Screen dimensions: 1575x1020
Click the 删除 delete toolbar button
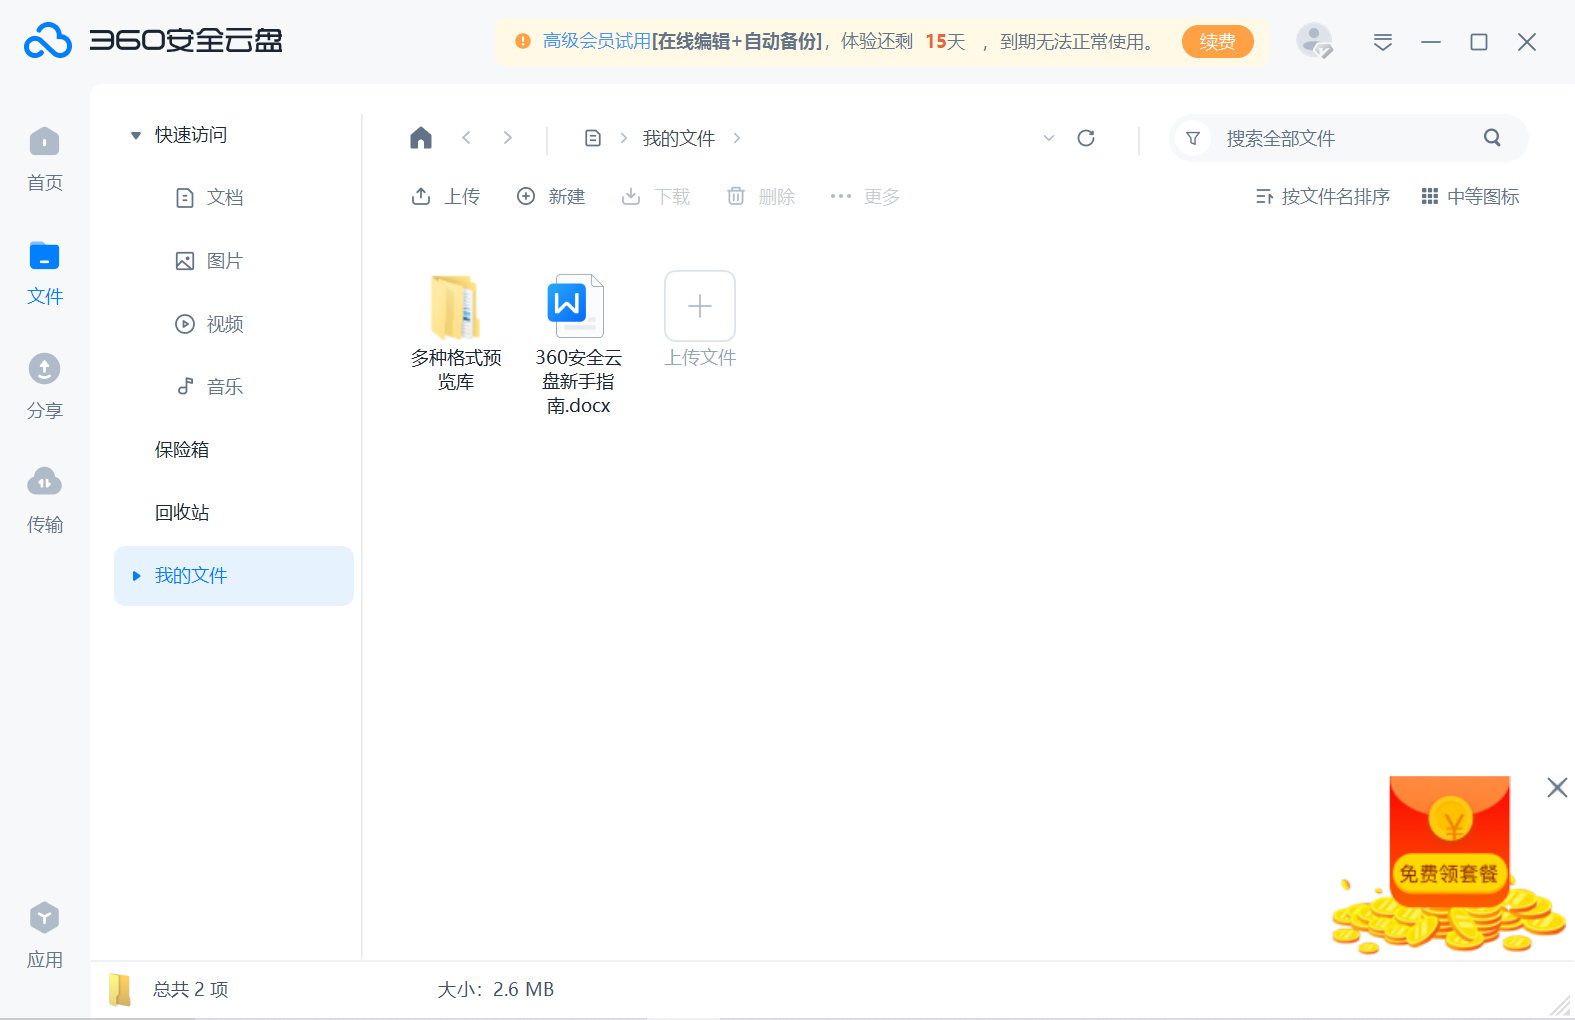[761, 197]
